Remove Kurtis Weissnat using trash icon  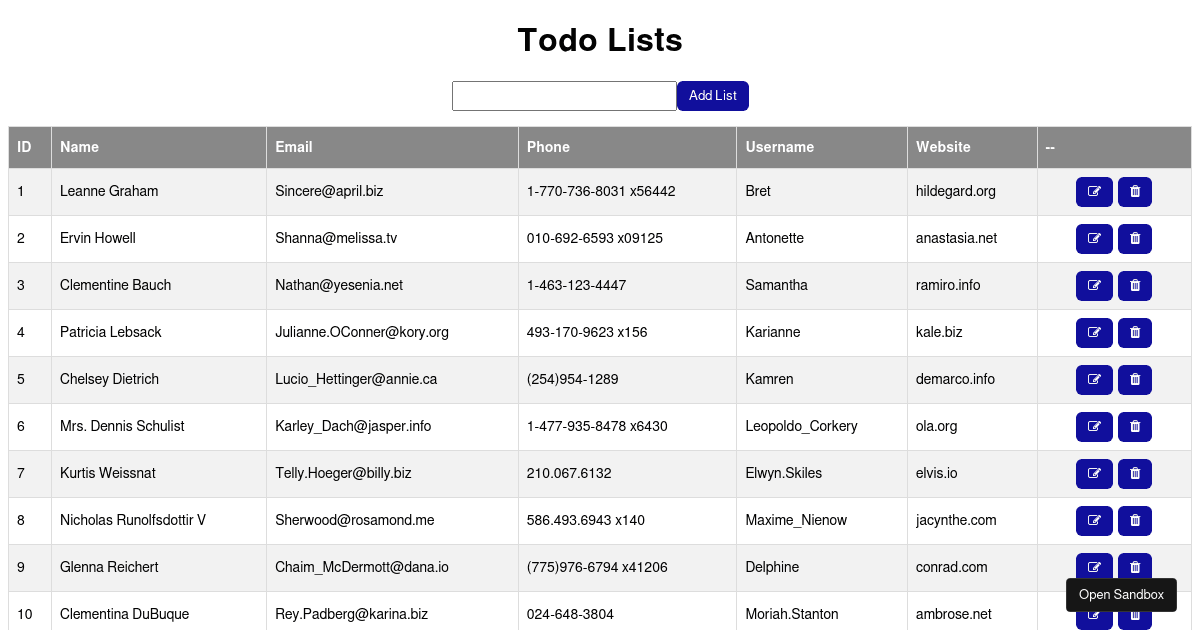[x=1135, y=474]
